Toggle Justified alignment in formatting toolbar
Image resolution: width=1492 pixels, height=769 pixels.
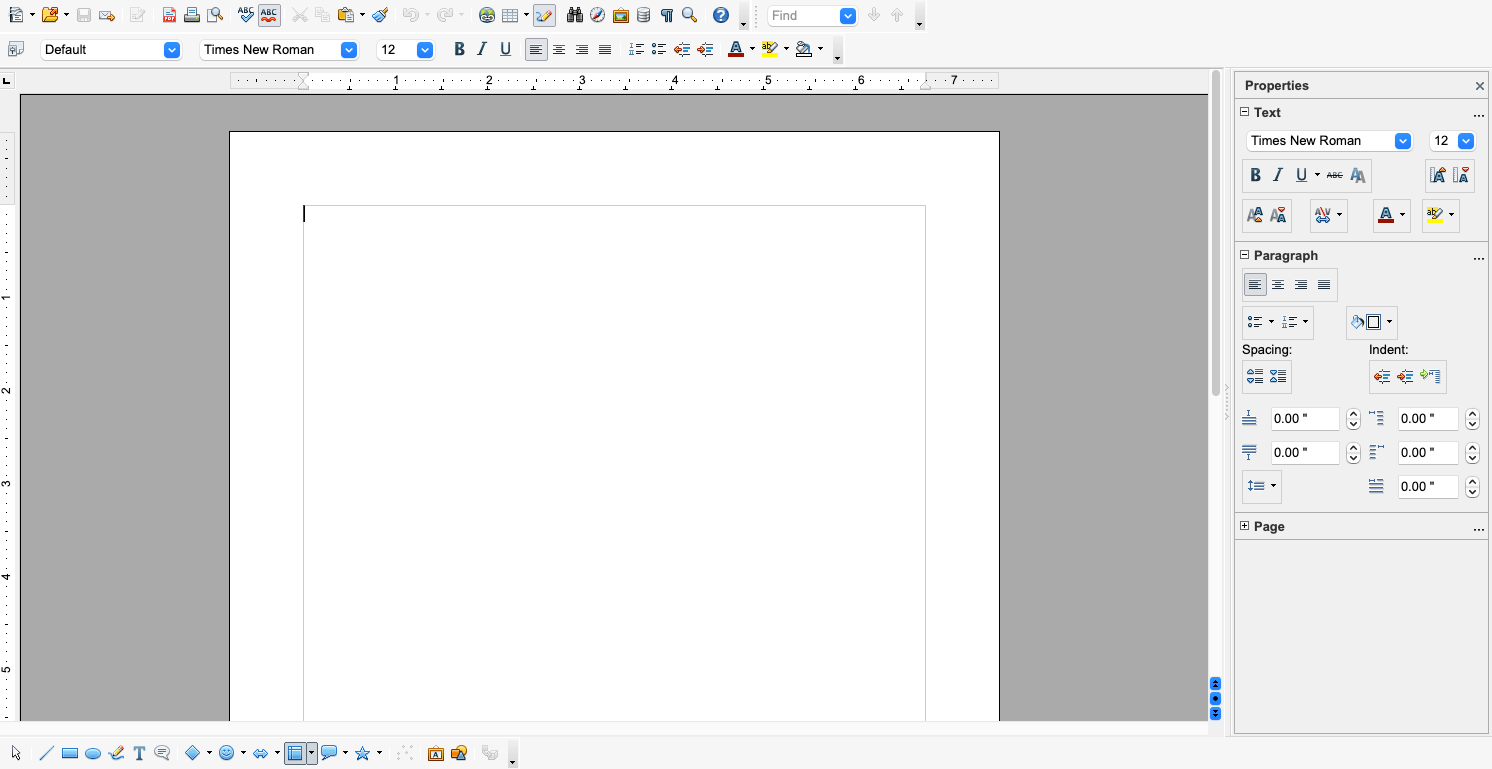(x=605, y=49)
